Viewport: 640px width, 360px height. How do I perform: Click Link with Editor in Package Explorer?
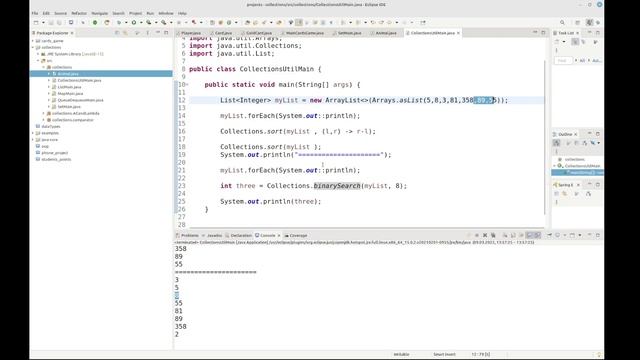(x=125, y=33)
